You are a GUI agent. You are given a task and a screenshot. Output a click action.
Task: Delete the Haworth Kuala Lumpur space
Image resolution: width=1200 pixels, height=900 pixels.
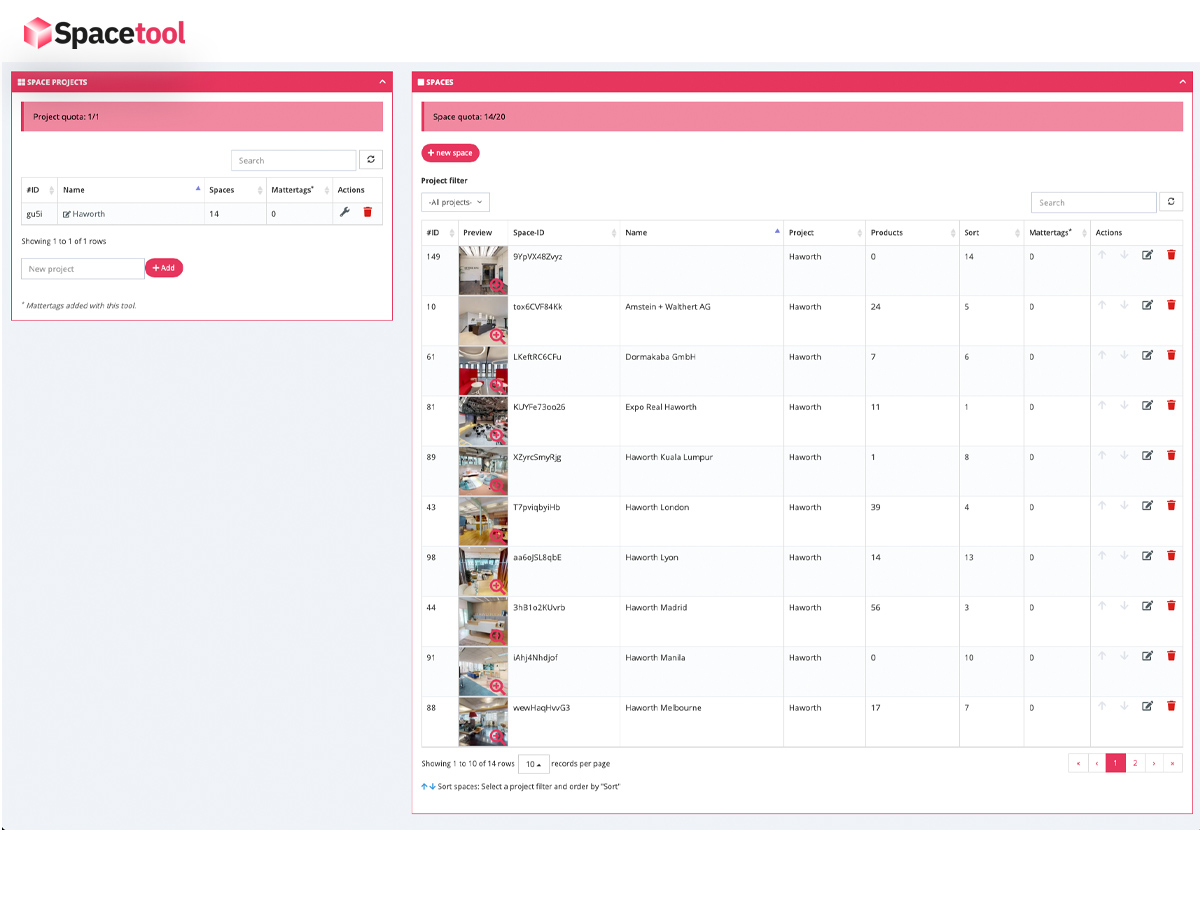[x=1171, y=455]
